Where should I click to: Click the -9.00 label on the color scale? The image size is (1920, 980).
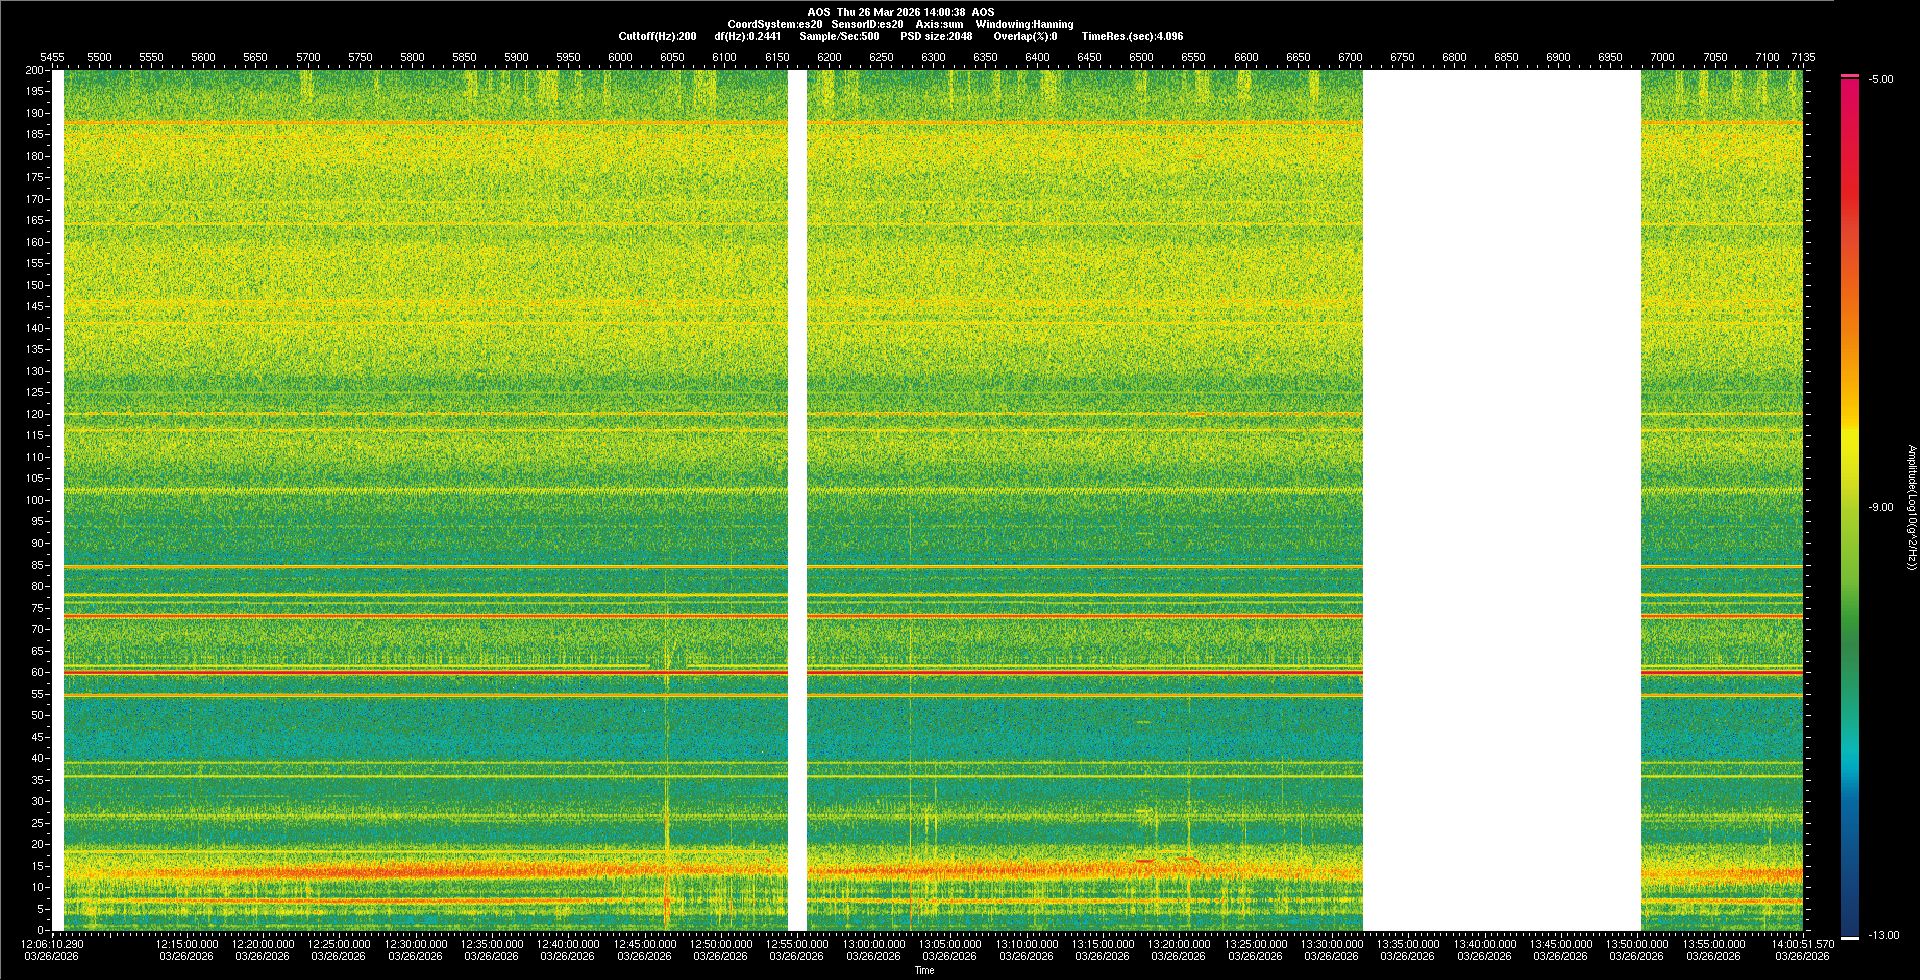click(1880, 507)
